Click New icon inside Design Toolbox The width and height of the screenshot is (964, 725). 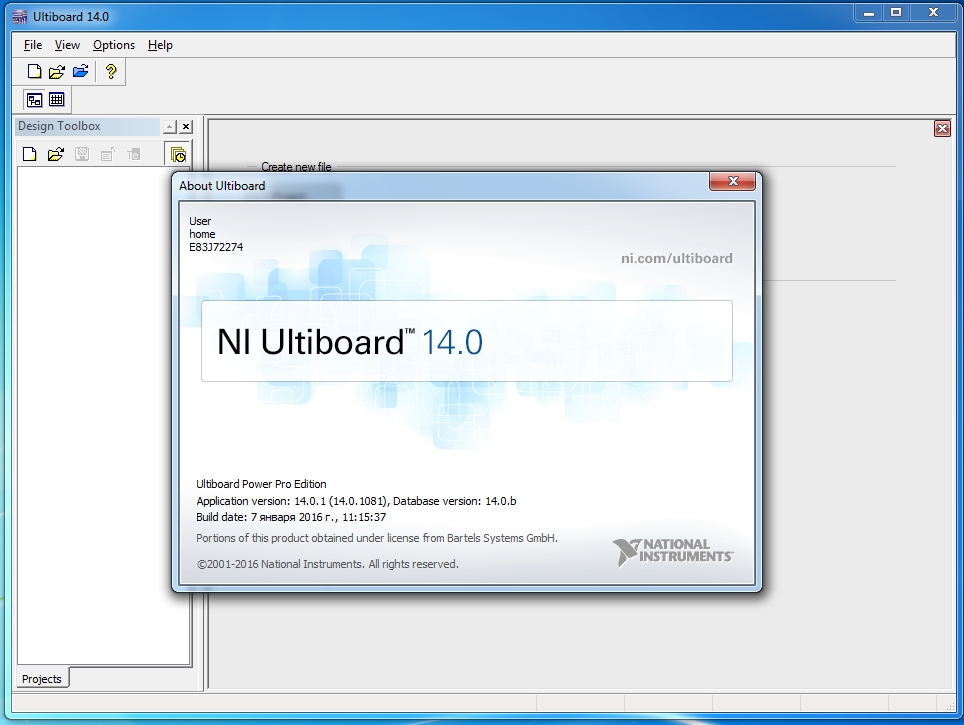(30, 154)
